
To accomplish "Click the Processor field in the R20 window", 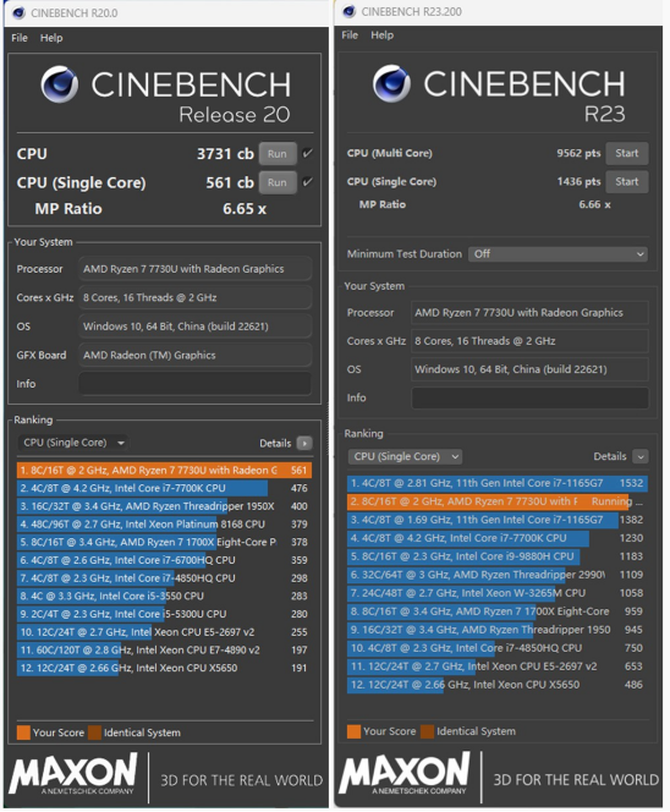I will click(195, 269).
